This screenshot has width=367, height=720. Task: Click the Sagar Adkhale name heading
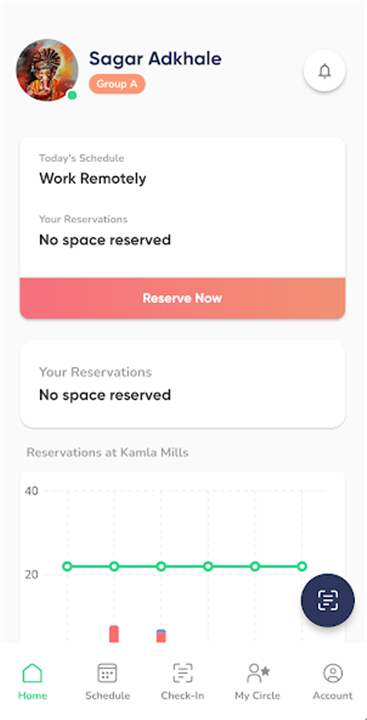(x=155, y=58)
